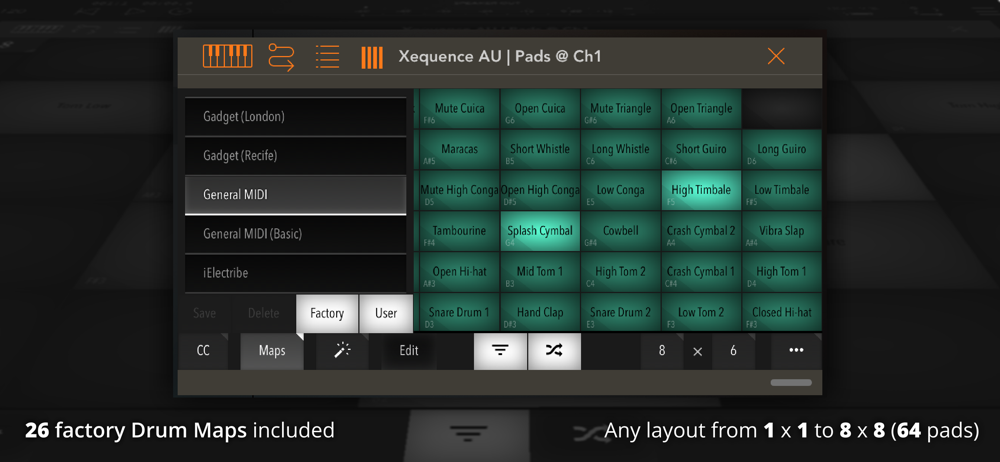Tap the Crash Cymbal 1 pad
The image size is (1000, 462).
pyautogui.click(x=701, y=272)
